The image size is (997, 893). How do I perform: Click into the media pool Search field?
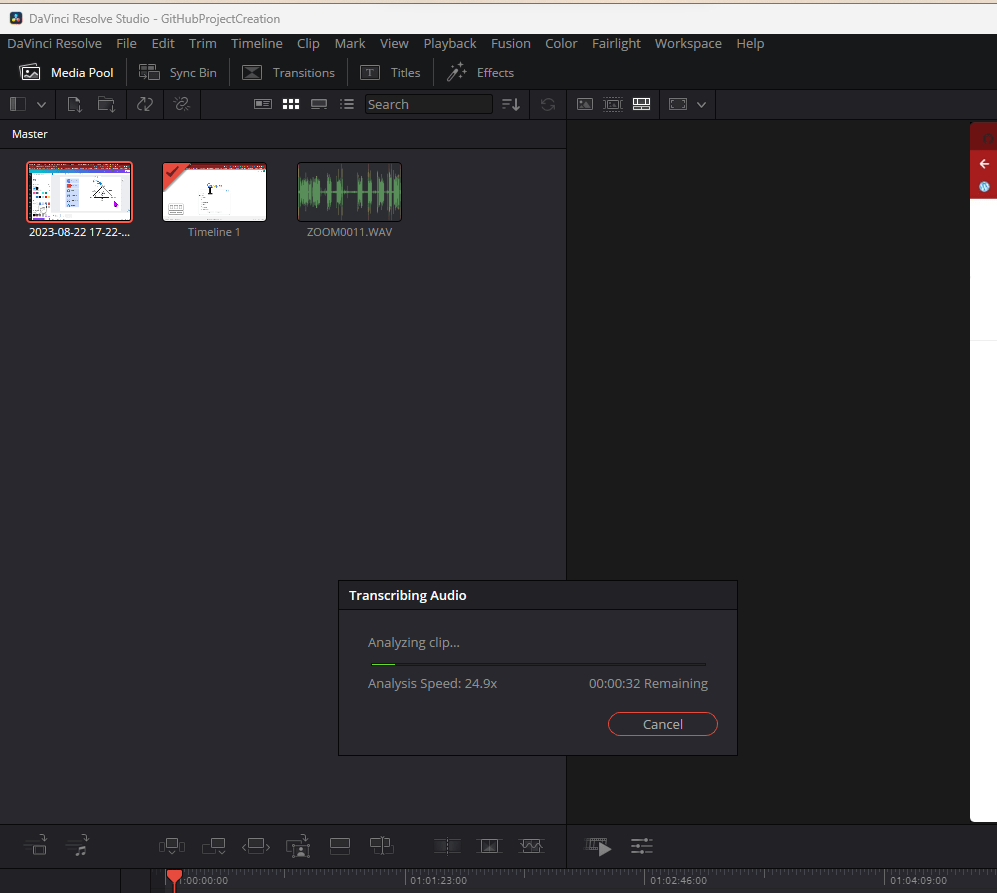pos(429,104)
